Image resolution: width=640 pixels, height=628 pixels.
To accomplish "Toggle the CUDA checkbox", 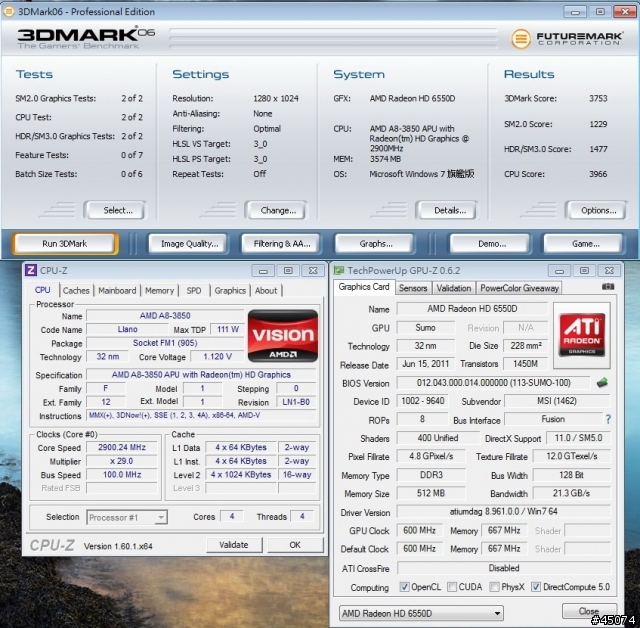I will point(452,587).
